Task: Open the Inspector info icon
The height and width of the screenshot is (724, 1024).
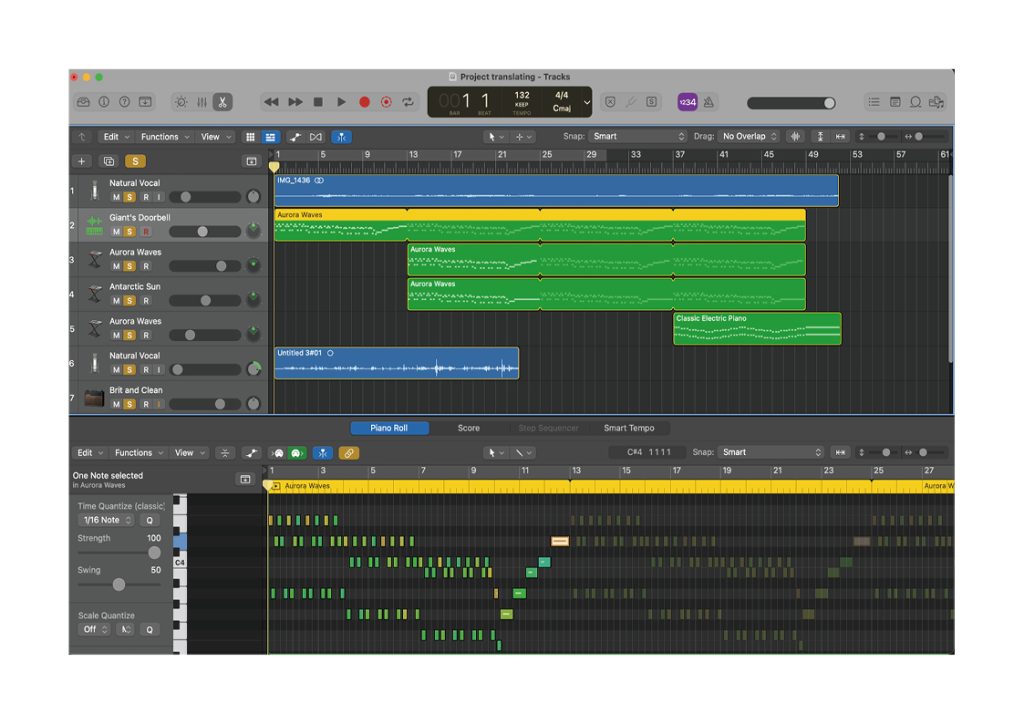Action: tap(104, 102)
